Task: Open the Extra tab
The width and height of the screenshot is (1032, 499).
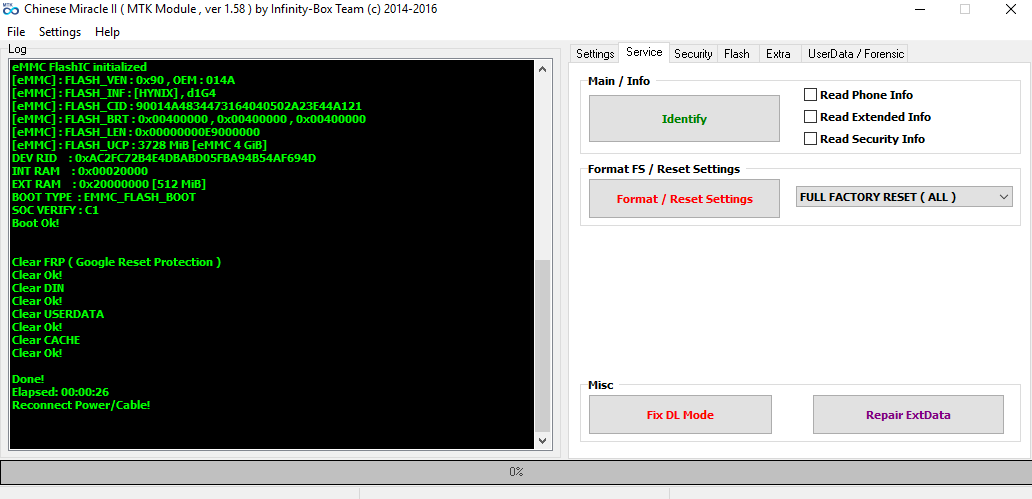Action: [x=778, y=54]
